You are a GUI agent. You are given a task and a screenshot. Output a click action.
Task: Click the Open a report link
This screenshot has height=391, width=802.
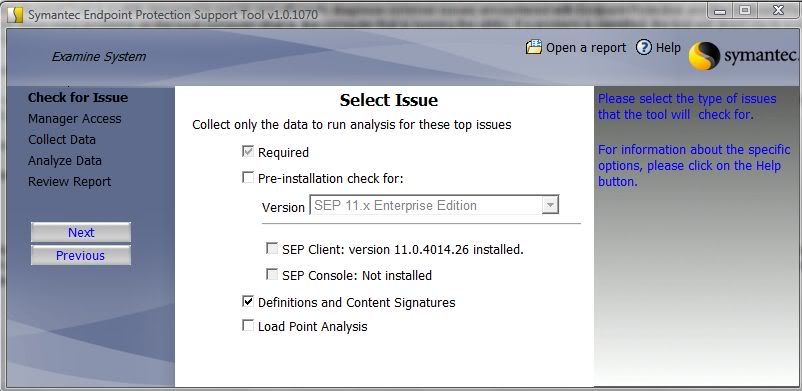[586, 48]
